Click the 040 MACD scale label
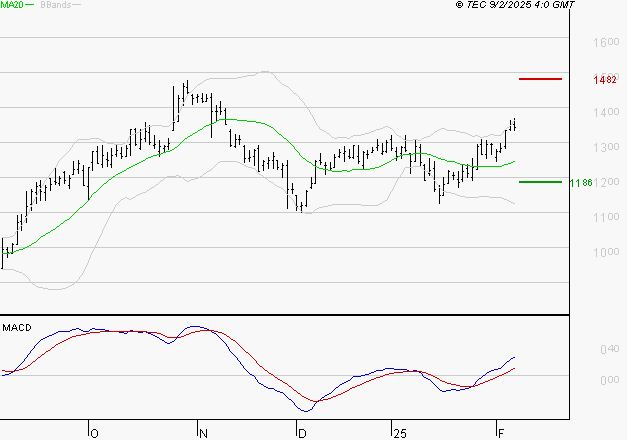627x440 pixels. click(x=609, y=350)
